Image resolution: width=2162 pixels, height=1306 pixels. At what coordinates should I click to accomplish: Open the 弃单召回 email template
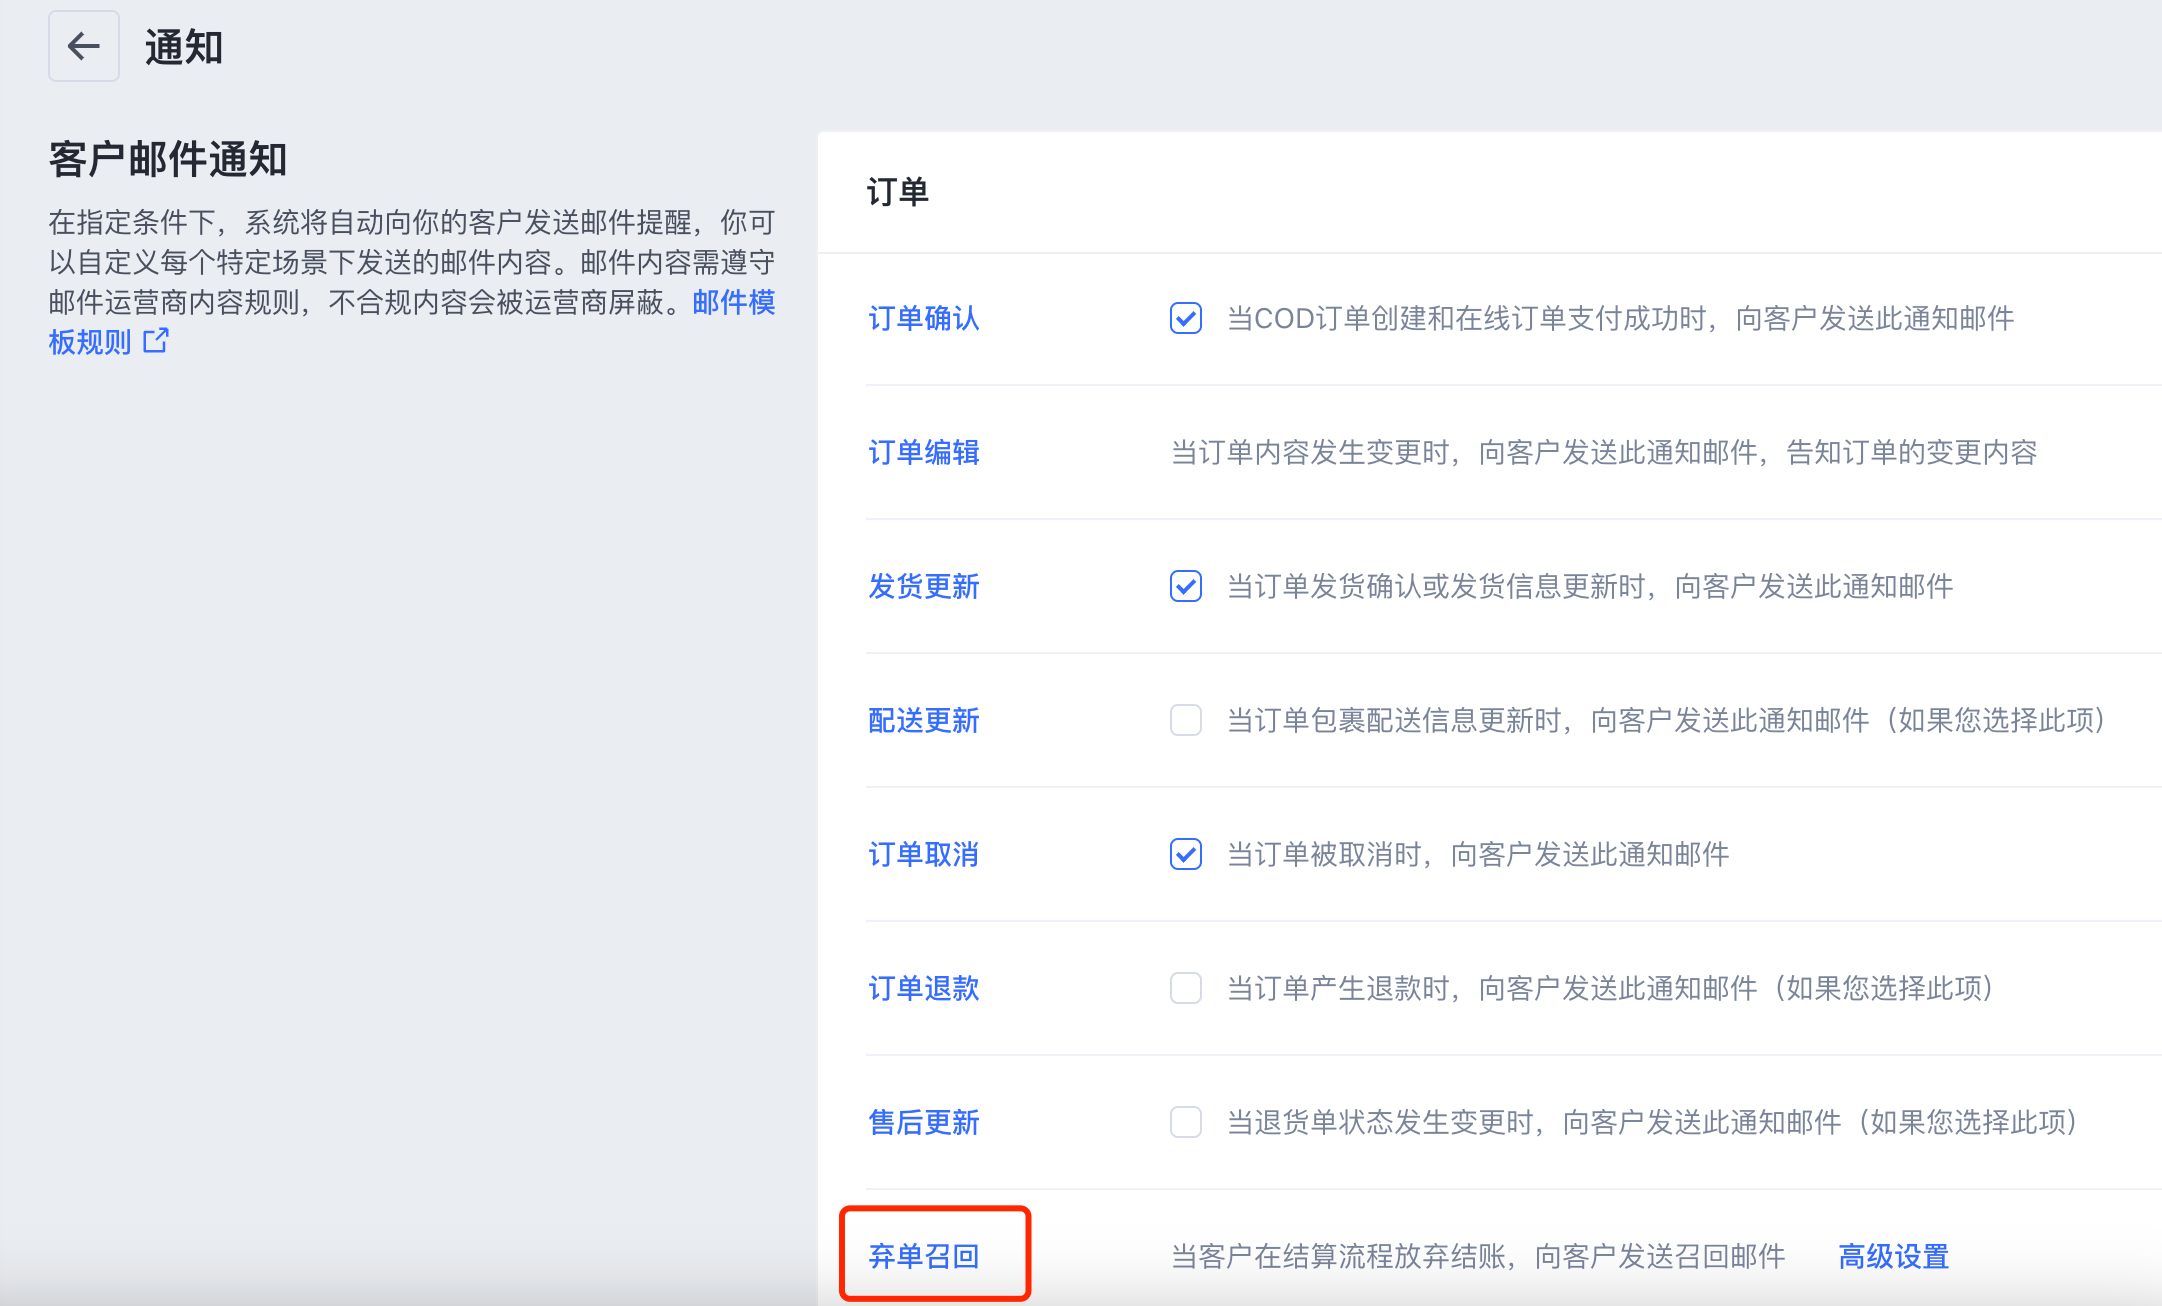coord(923,1256)
